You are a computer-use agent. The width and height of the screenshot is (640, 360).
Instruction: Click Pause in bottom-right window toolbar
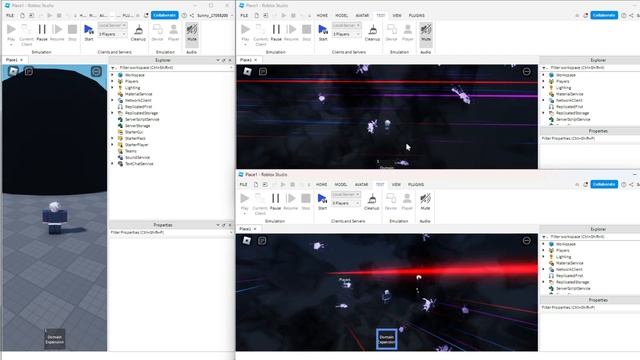(276, 201)
